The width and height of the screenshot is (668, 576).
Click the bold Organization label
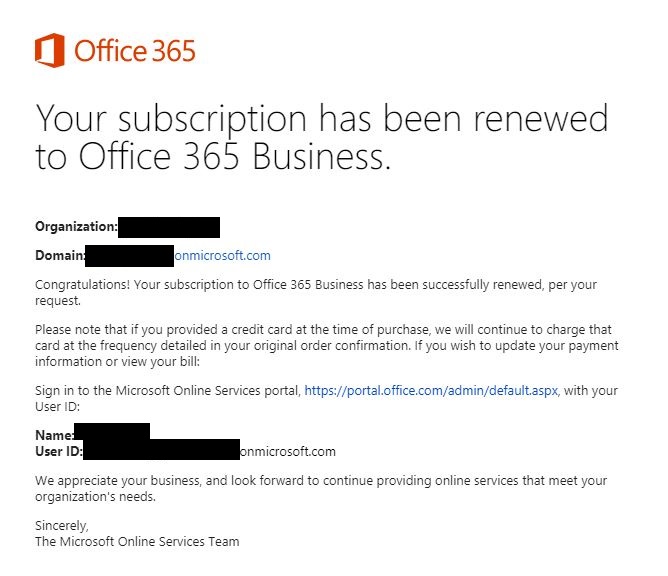tap(76, 227)
